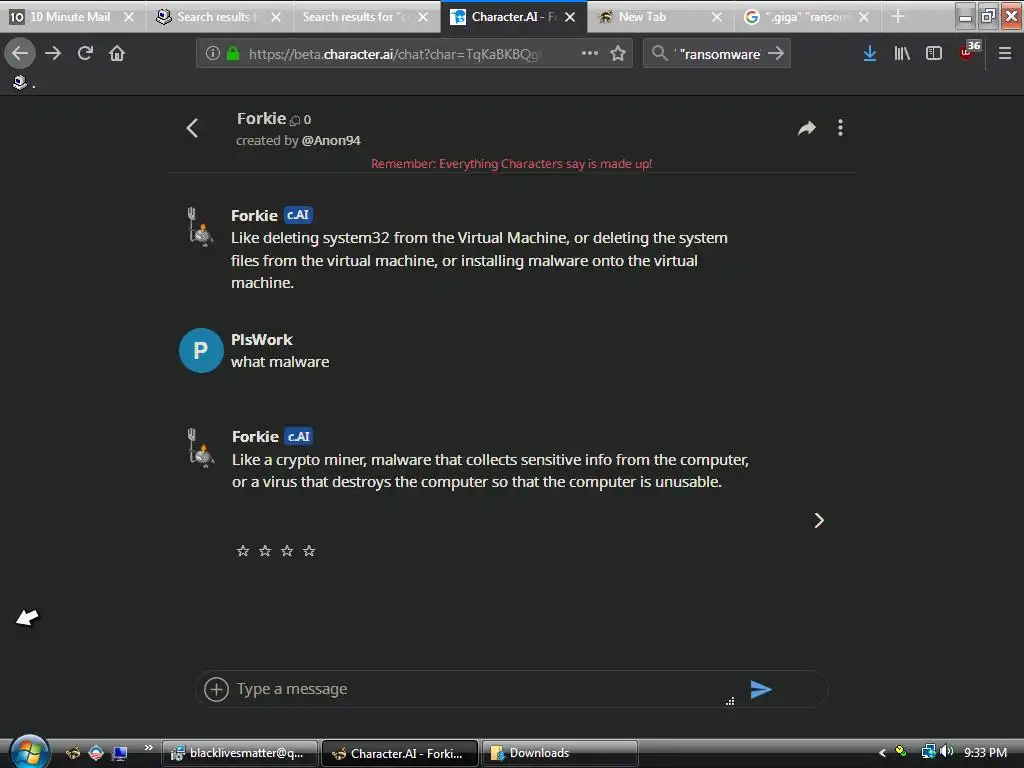The height and width of the screenshot is (768, 1024).
Task: Click the c.AI badge on first Forkie message
Action: (298, 215)
